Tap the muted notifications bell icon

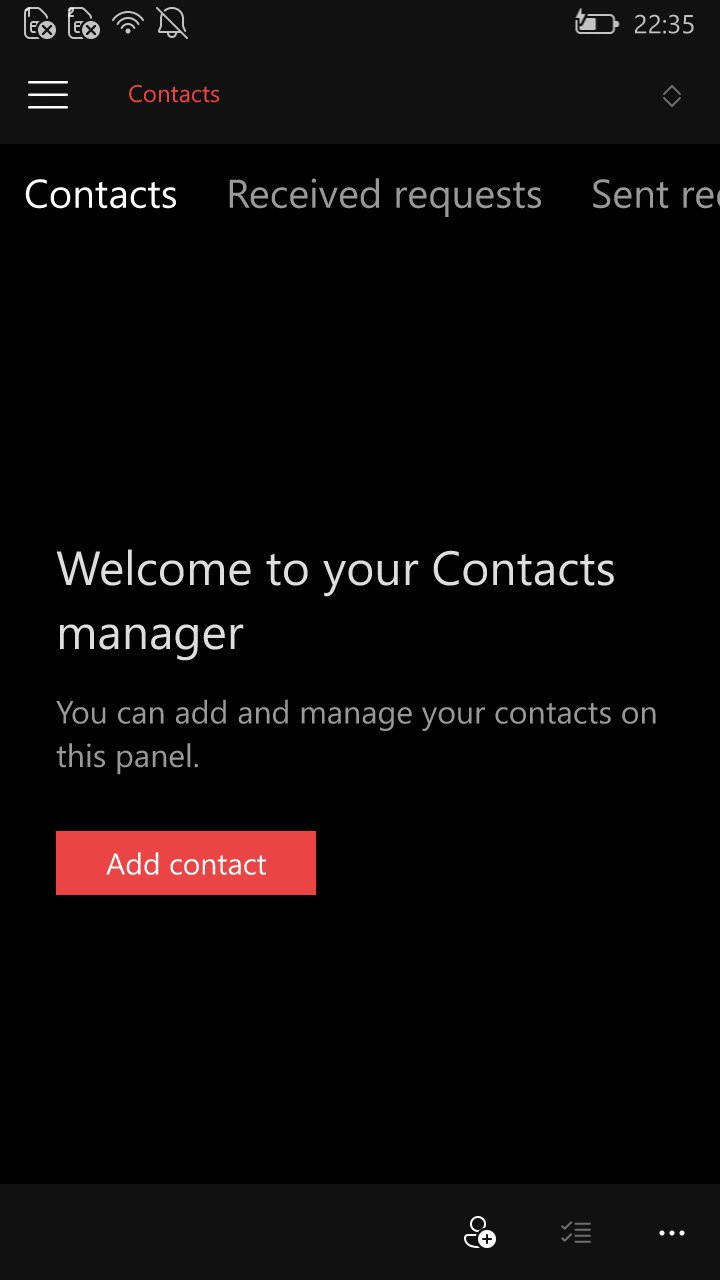[172, 23]
